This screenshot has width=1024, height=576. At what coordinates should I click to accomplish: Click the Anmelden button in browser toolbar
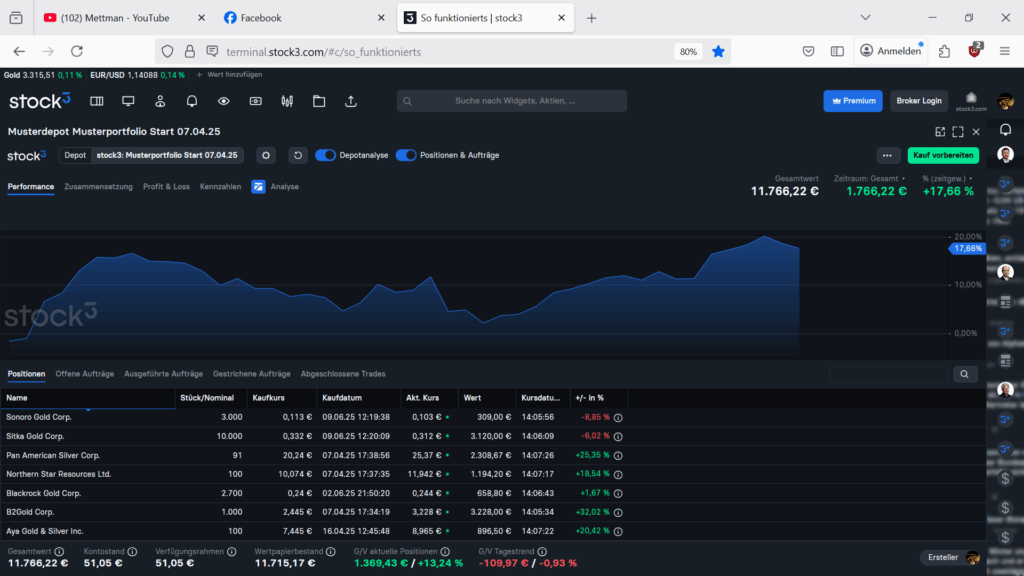[891, 51]
